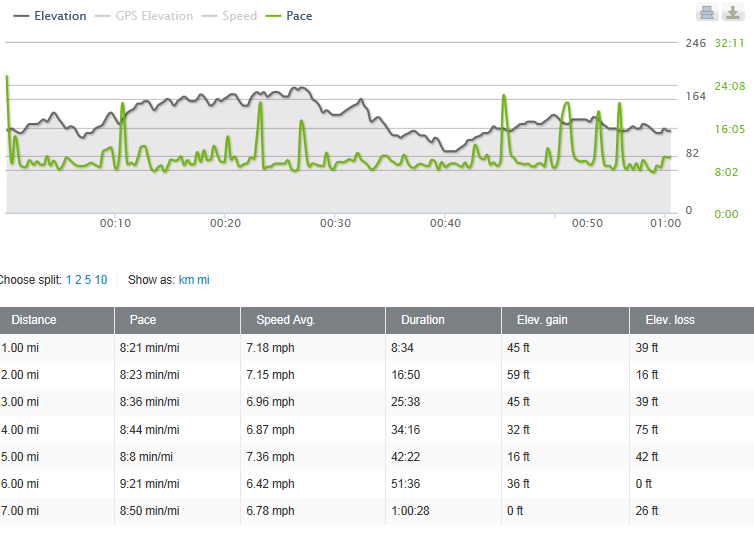This screenshot has height=537, width=754.
Task: Choose split of 2
Action: 78,280
